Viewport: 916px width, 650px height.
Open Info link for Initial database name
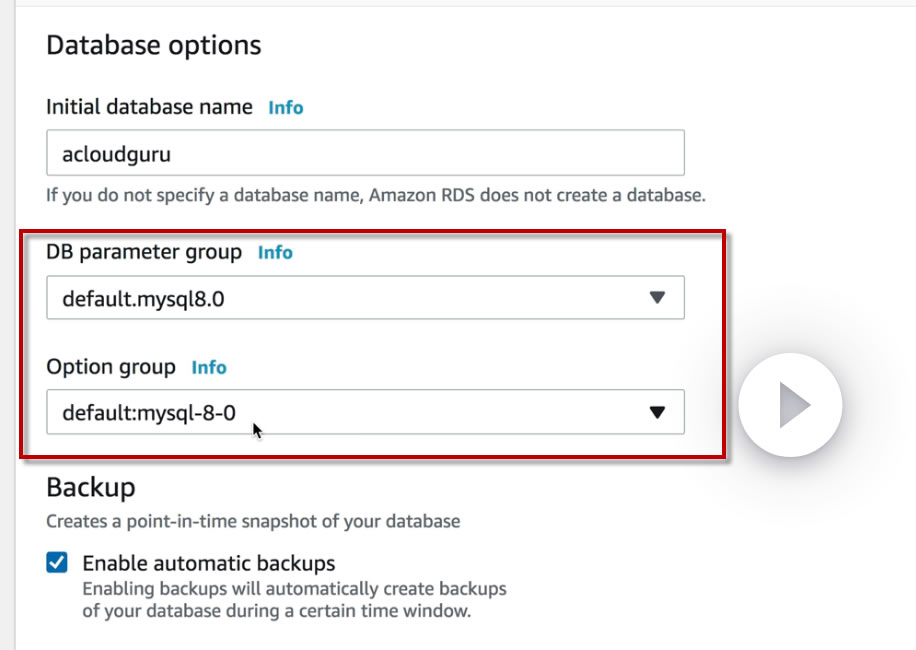[x=285, y=107]
